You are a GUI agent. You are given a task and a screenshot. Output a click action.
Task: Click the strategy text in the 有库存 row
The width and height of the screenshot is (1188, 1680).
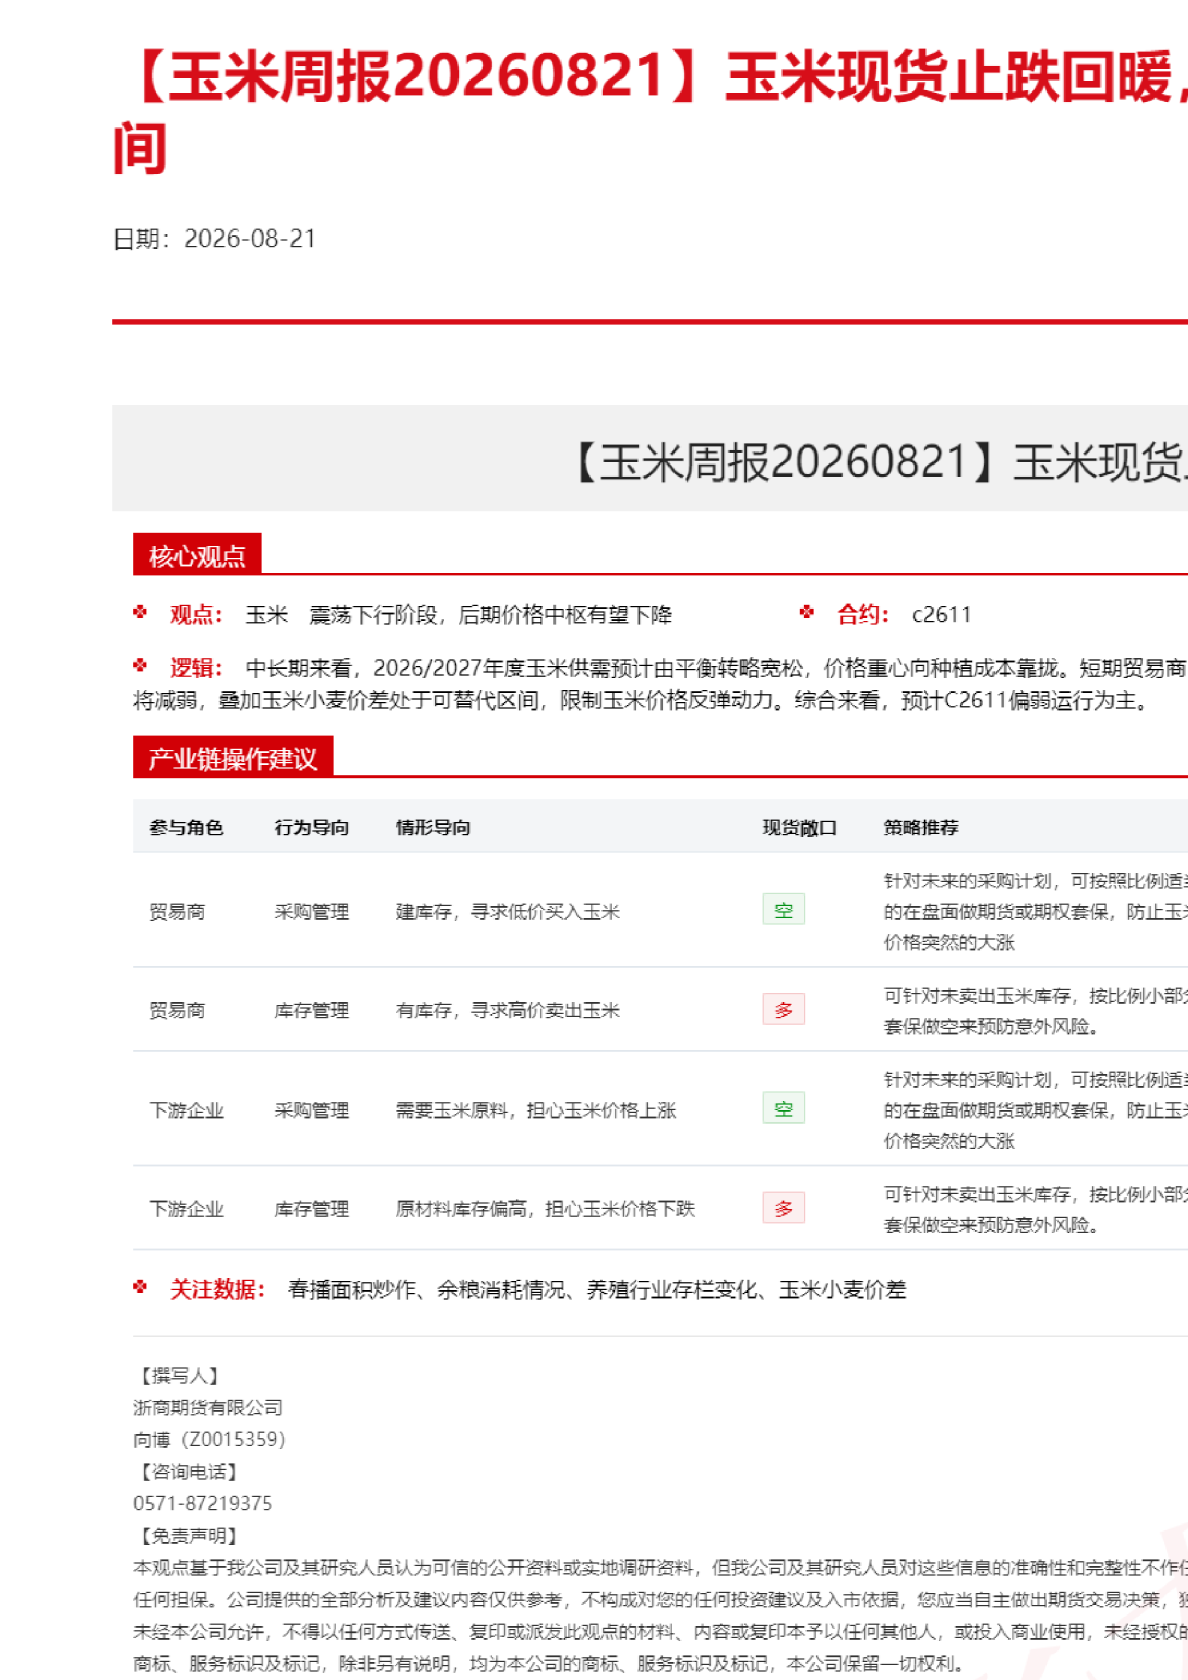pos(1036,1010)
